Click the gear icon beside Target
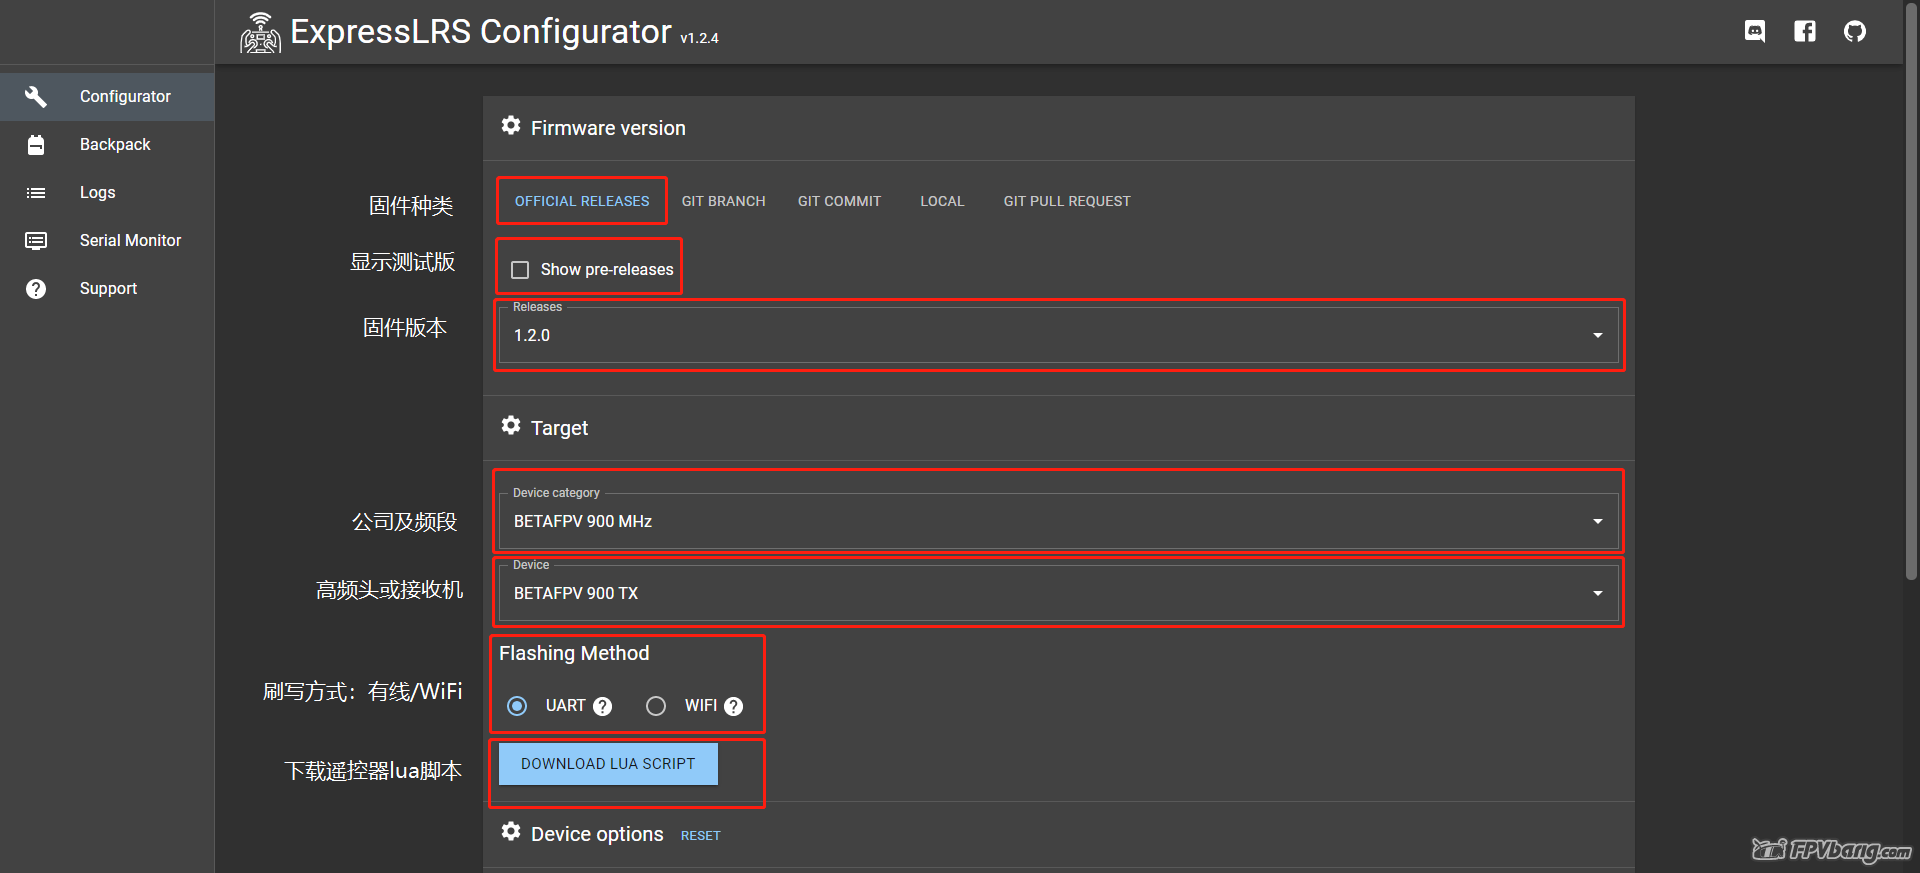This screenshot has width=1920, height=873. (511, 426)
